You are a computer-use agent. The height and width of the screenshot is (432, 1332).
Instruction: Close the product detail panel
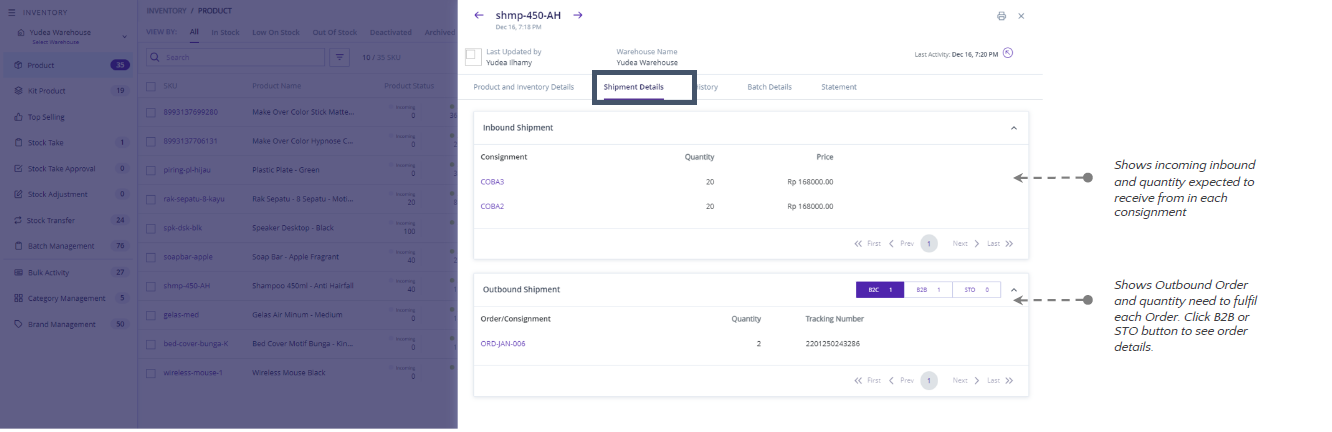coord(1021,16)
